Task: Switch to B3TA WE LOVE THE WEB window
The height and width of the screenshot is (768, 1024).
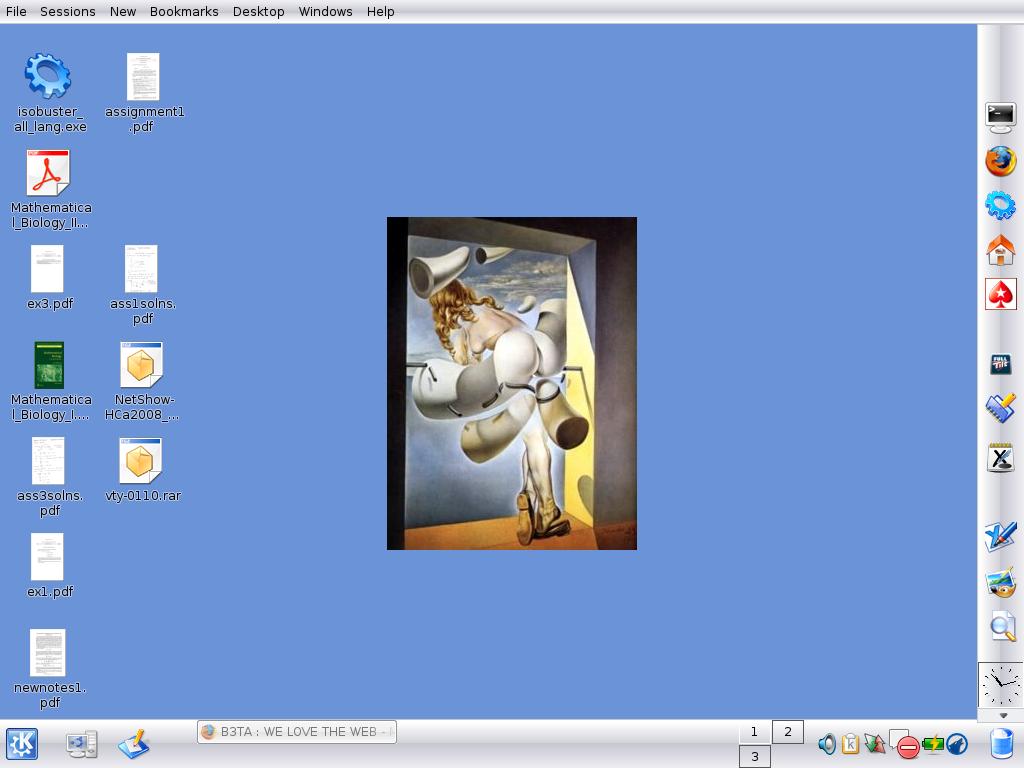Action: pos(297,731)
